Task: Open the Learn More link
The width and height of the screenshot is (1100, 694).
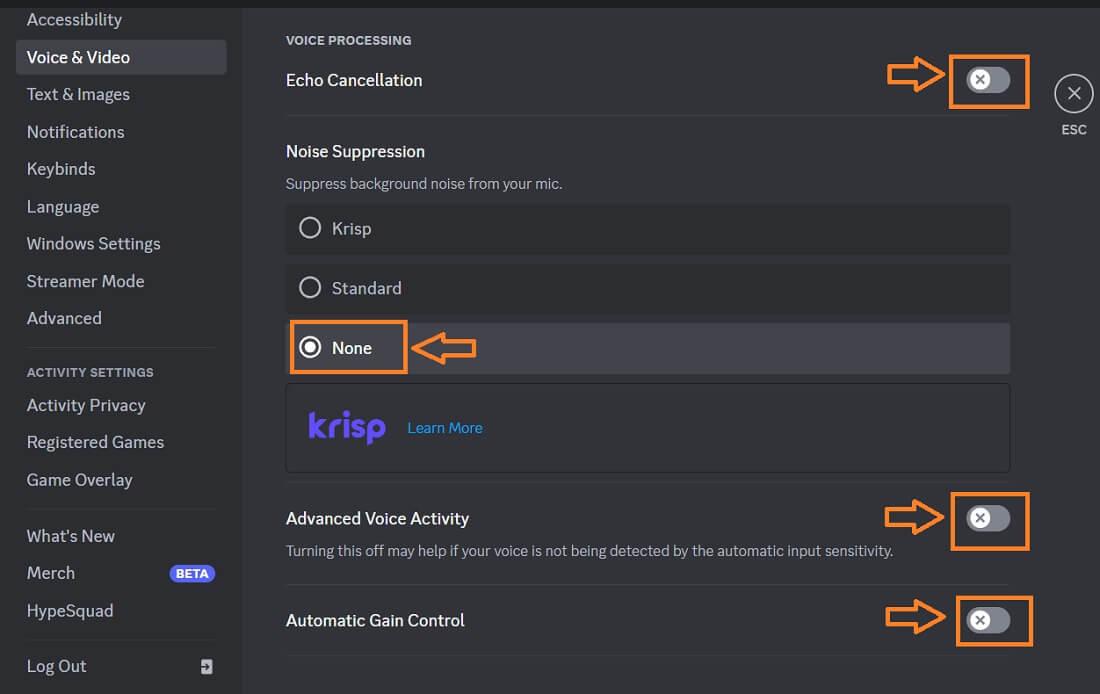Action: pos(445,428)
